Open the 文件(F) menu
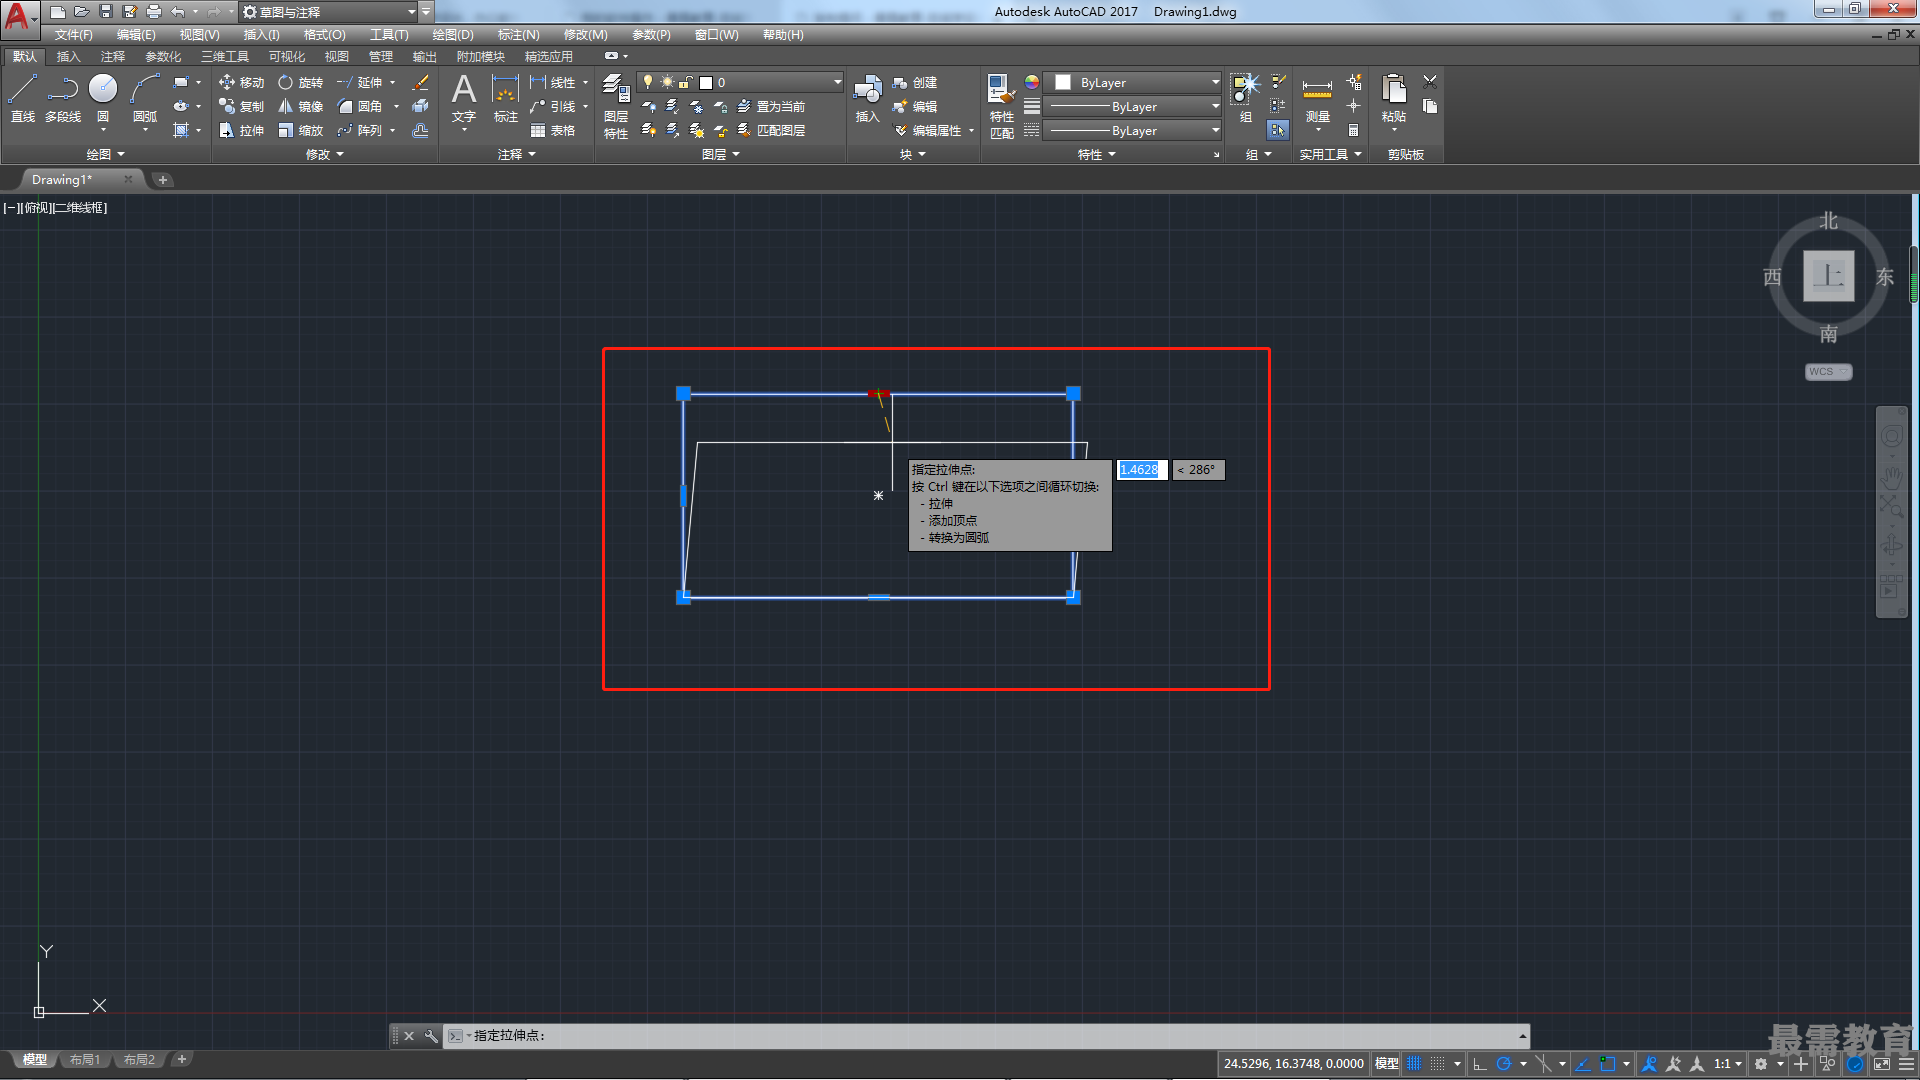This screenshot has width=1920, height=1080. [73, 35]
